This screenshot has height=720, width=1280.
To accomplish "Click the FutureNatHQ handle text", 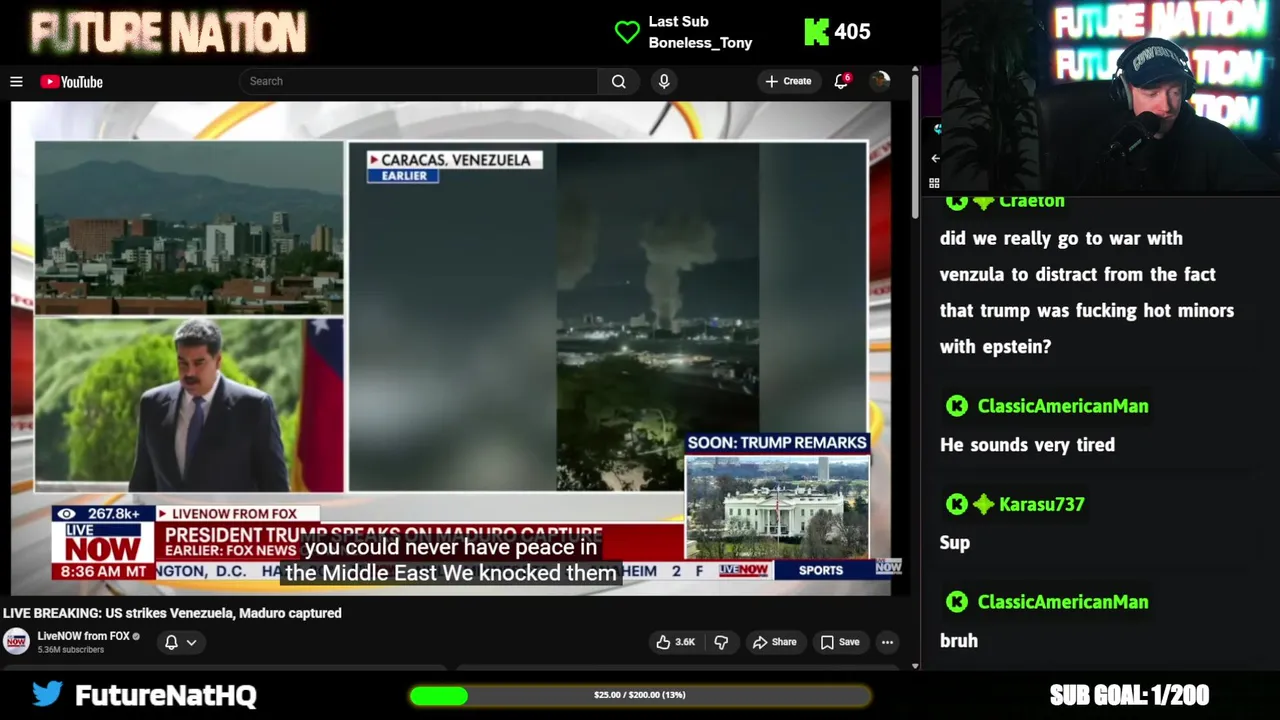I will [165, 695].
